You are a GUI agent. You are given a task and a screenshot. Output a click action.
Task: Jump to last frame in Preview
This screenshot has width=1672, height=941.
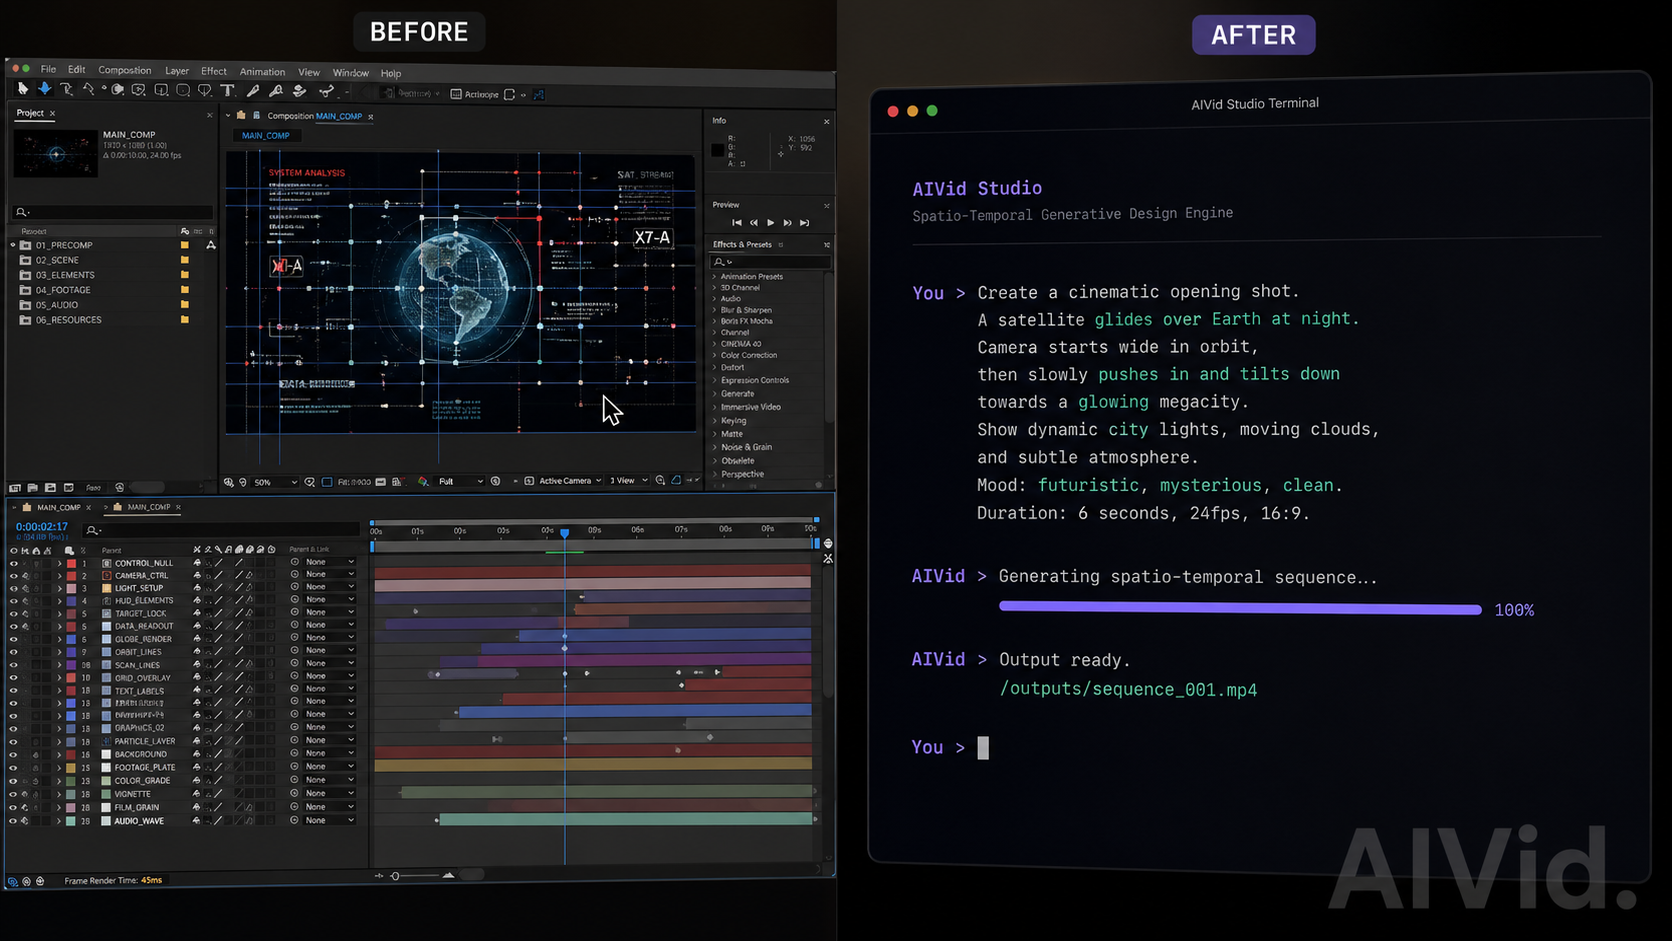point(804,223)
